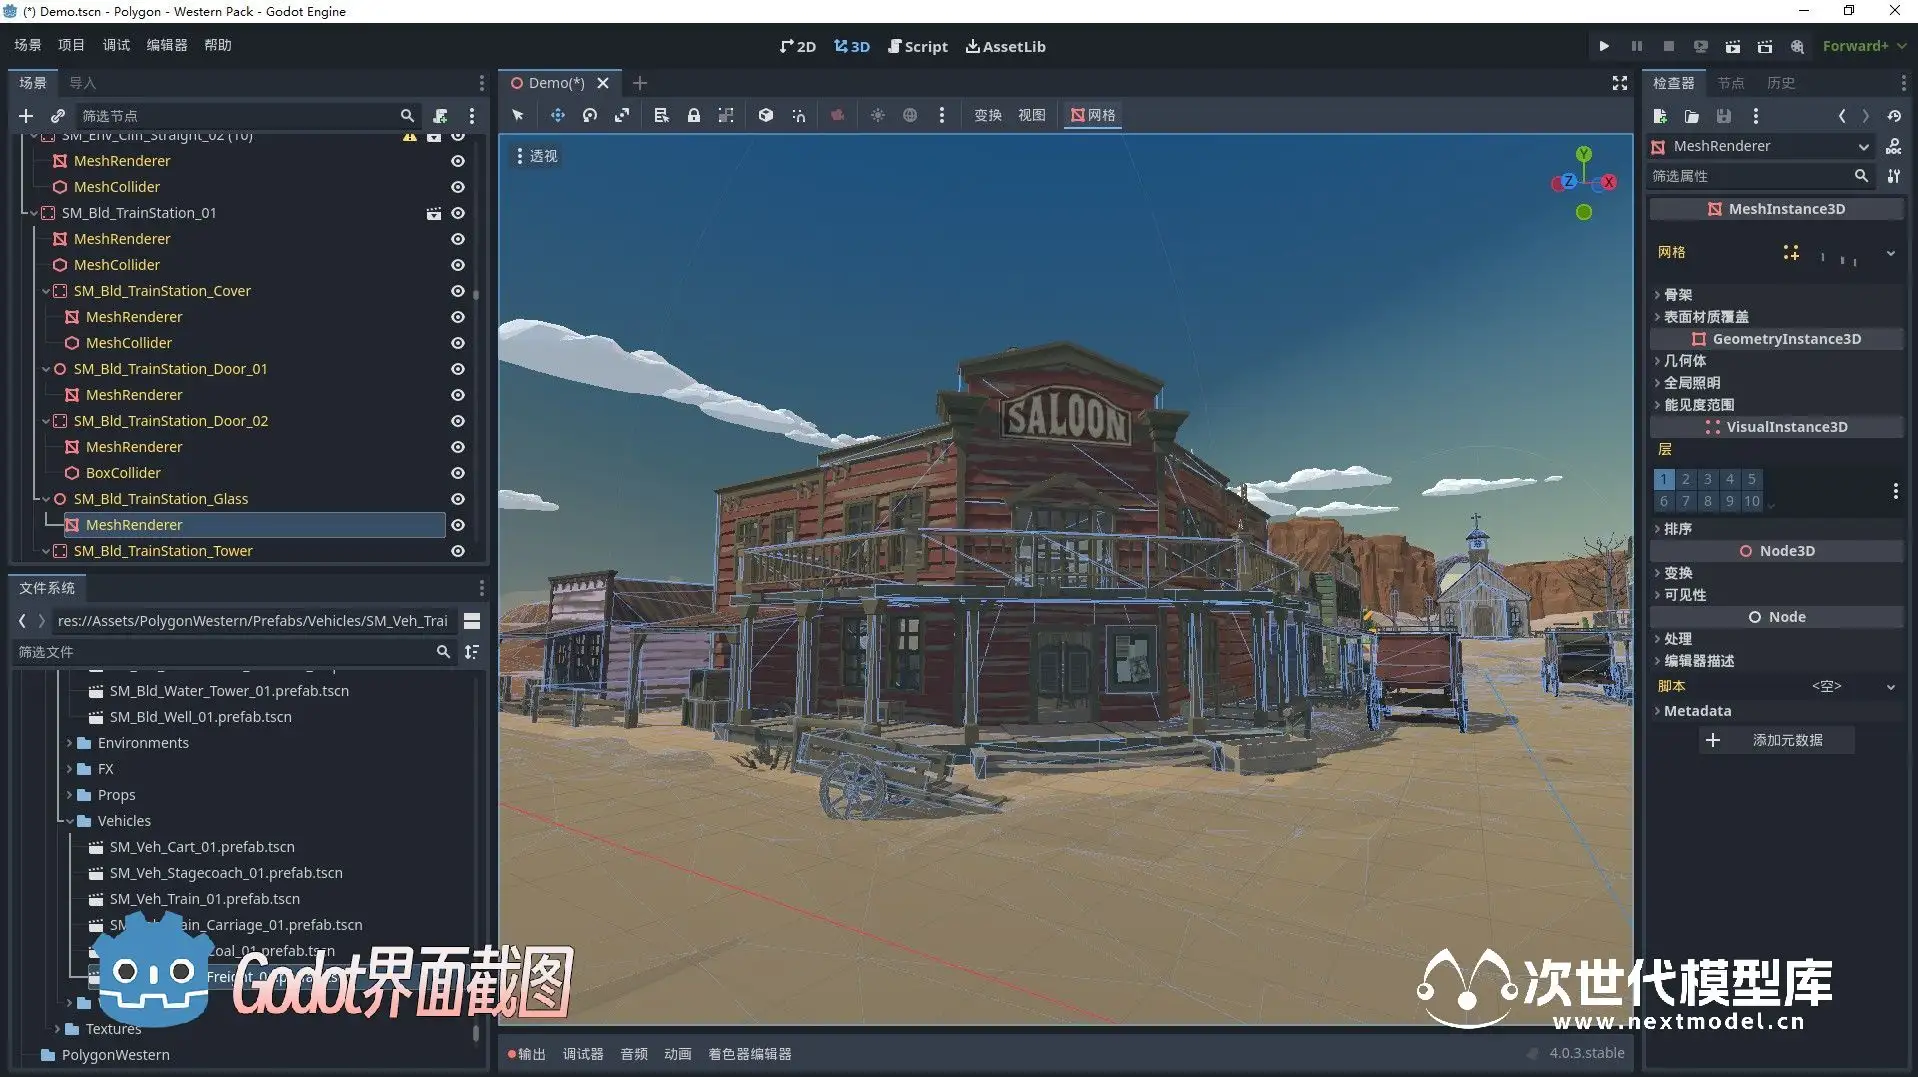
Task: Select the Move mode tool in viewport toolbar
Action: (557, 115)
